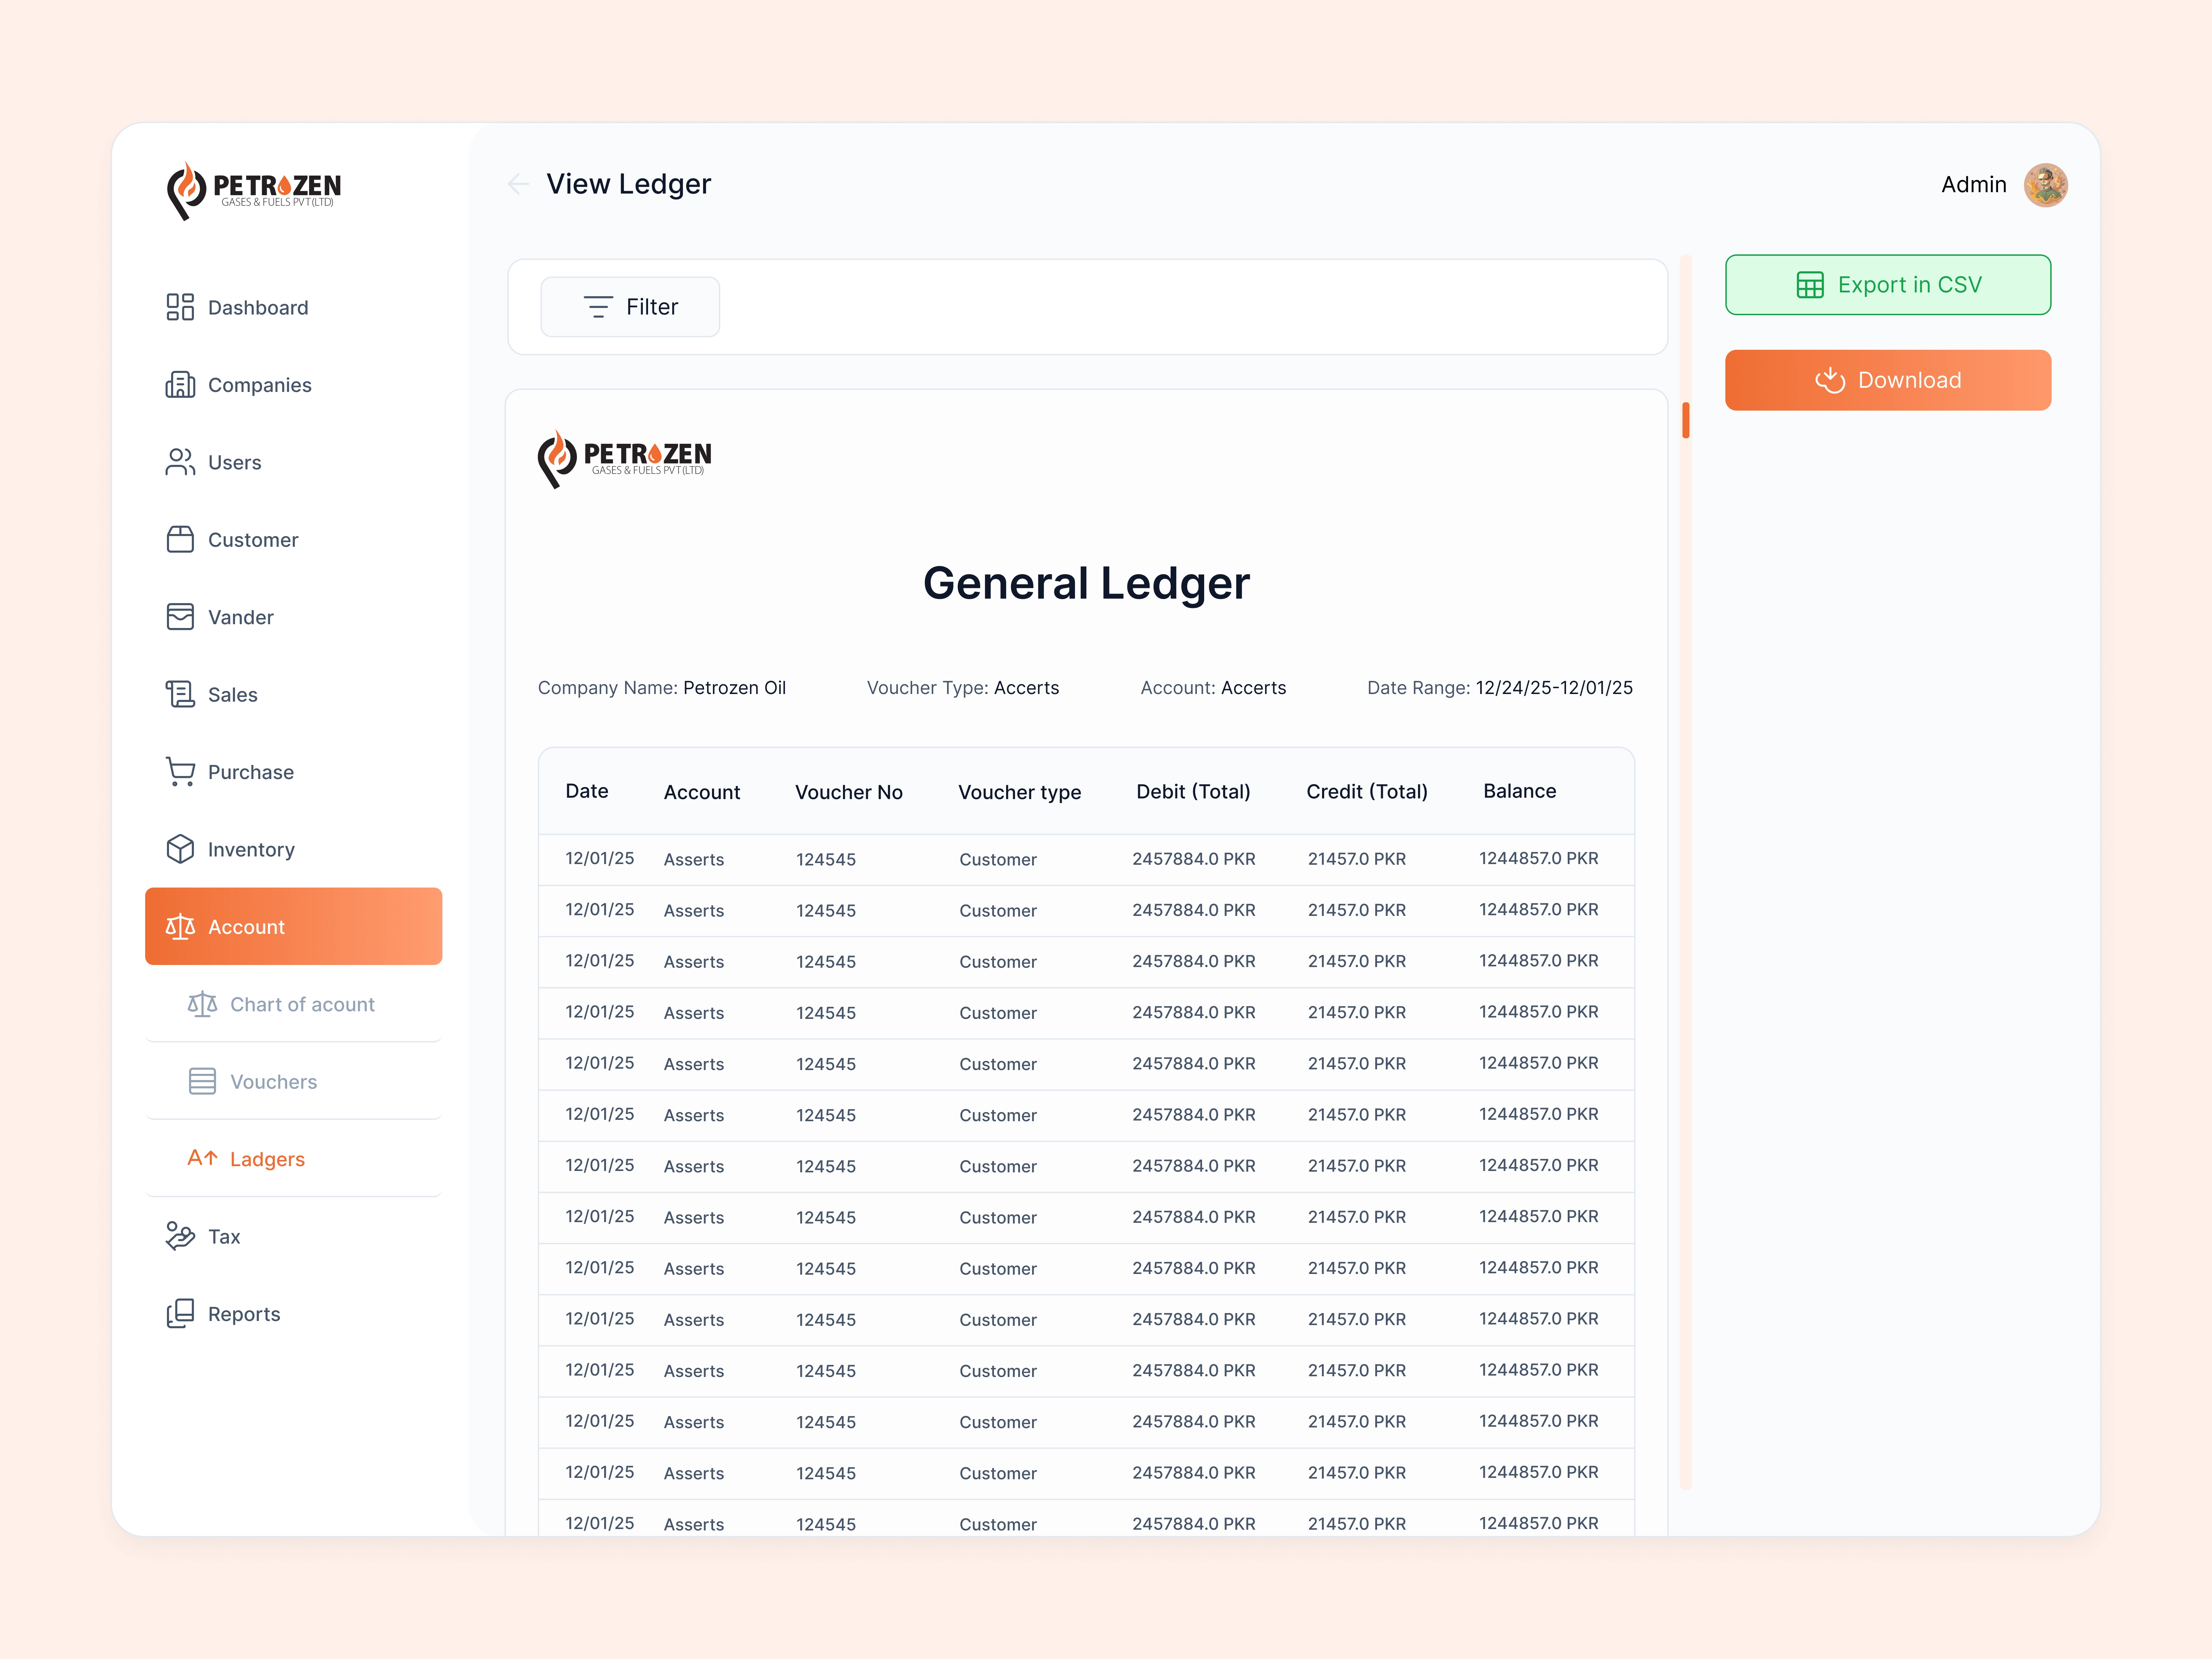Click the orange scrollbar thumb

[x=1686, y=420]
